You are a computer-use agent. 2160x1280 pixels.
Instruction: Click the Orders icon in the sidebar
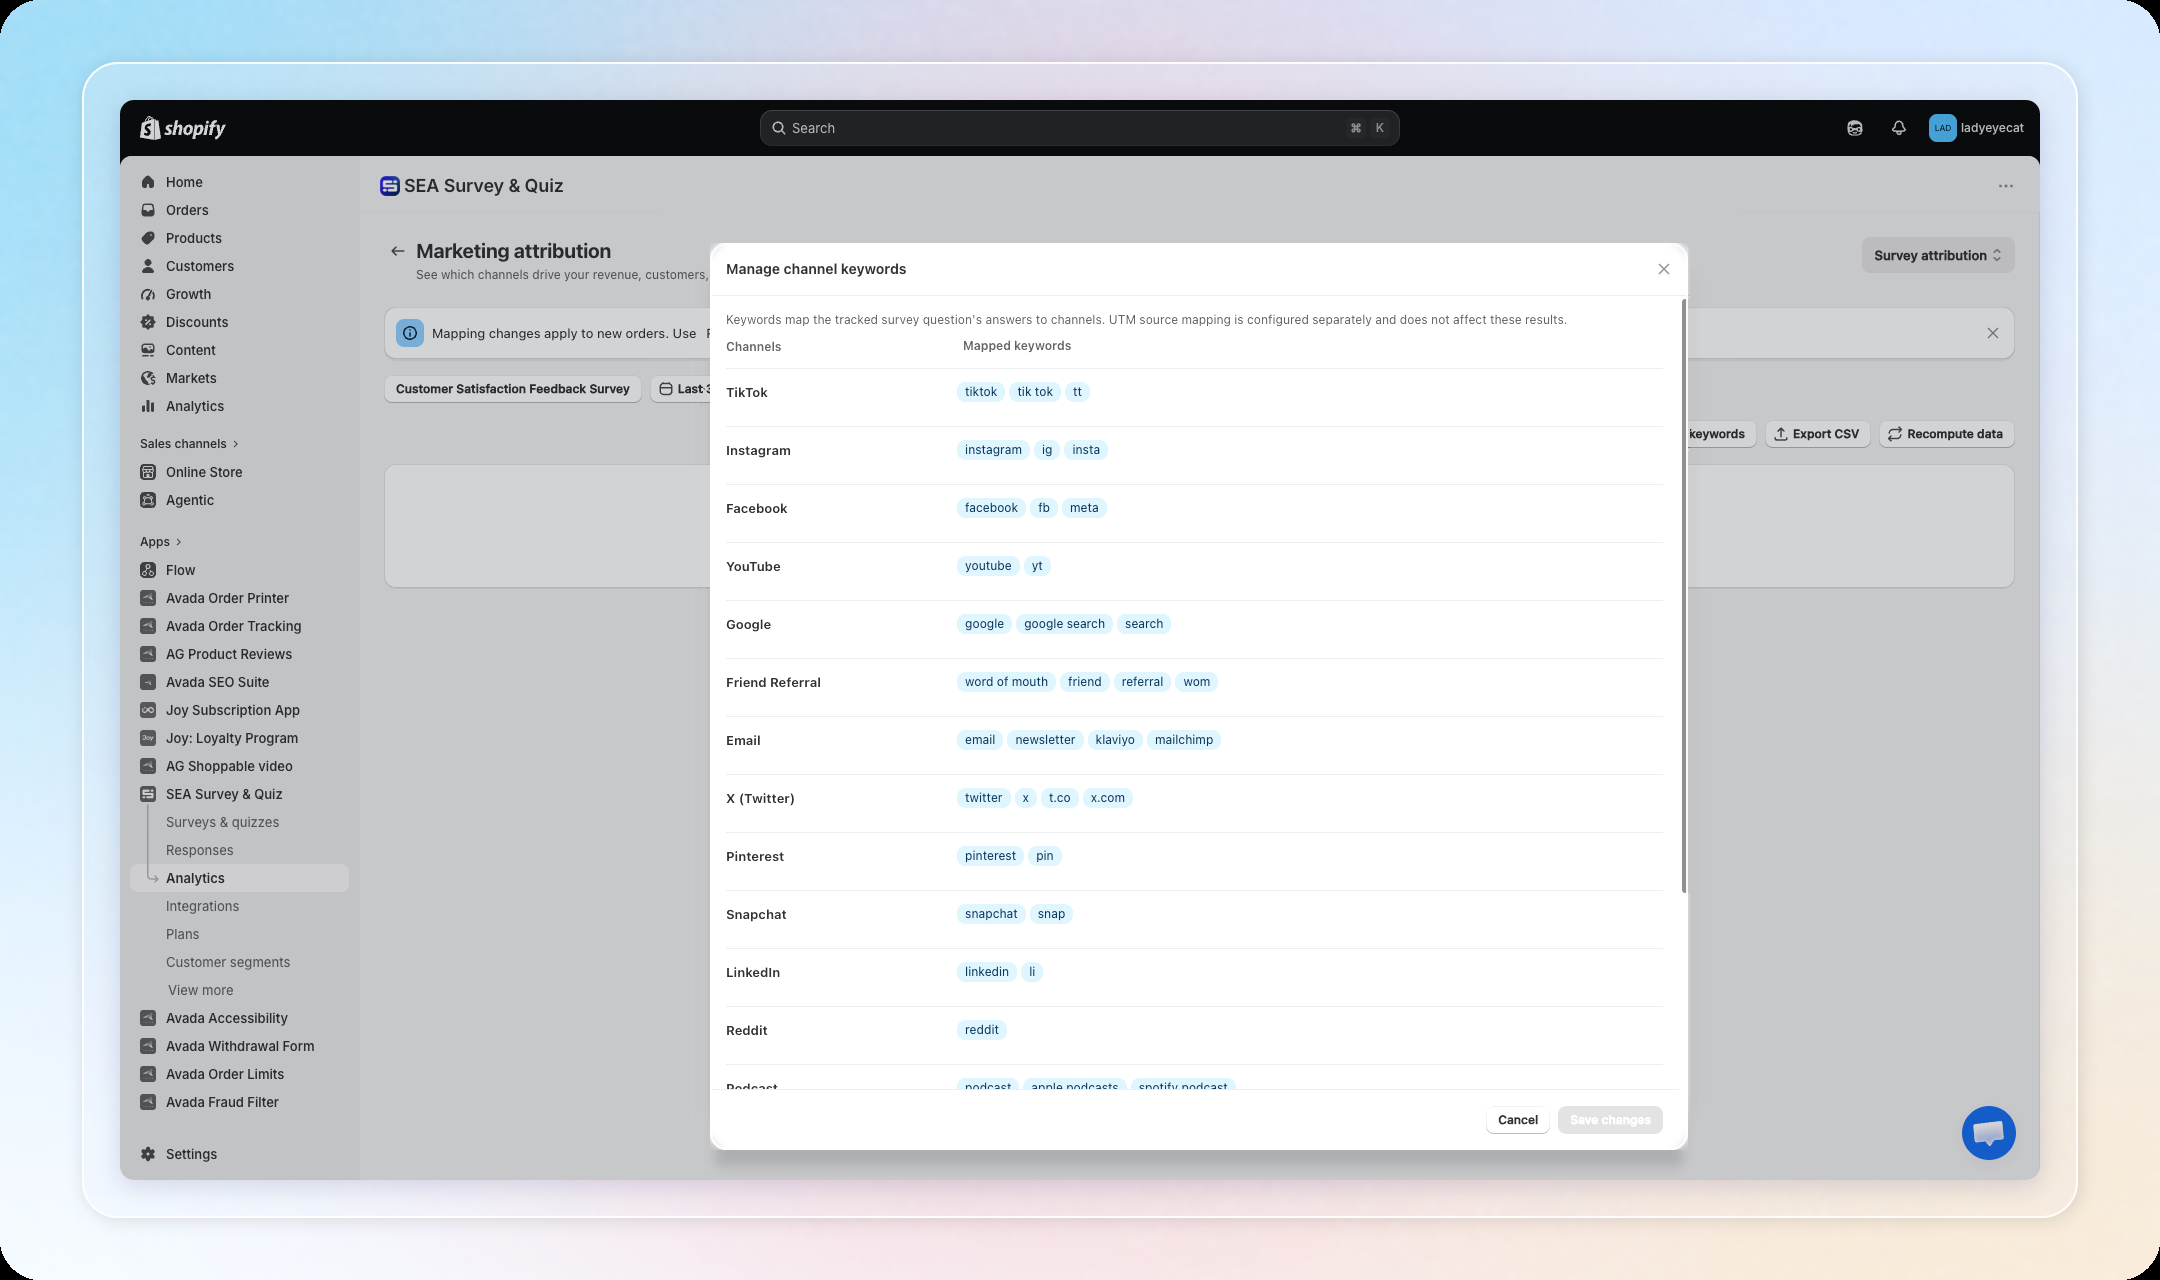pyautogui.click(x=148, y=210)
